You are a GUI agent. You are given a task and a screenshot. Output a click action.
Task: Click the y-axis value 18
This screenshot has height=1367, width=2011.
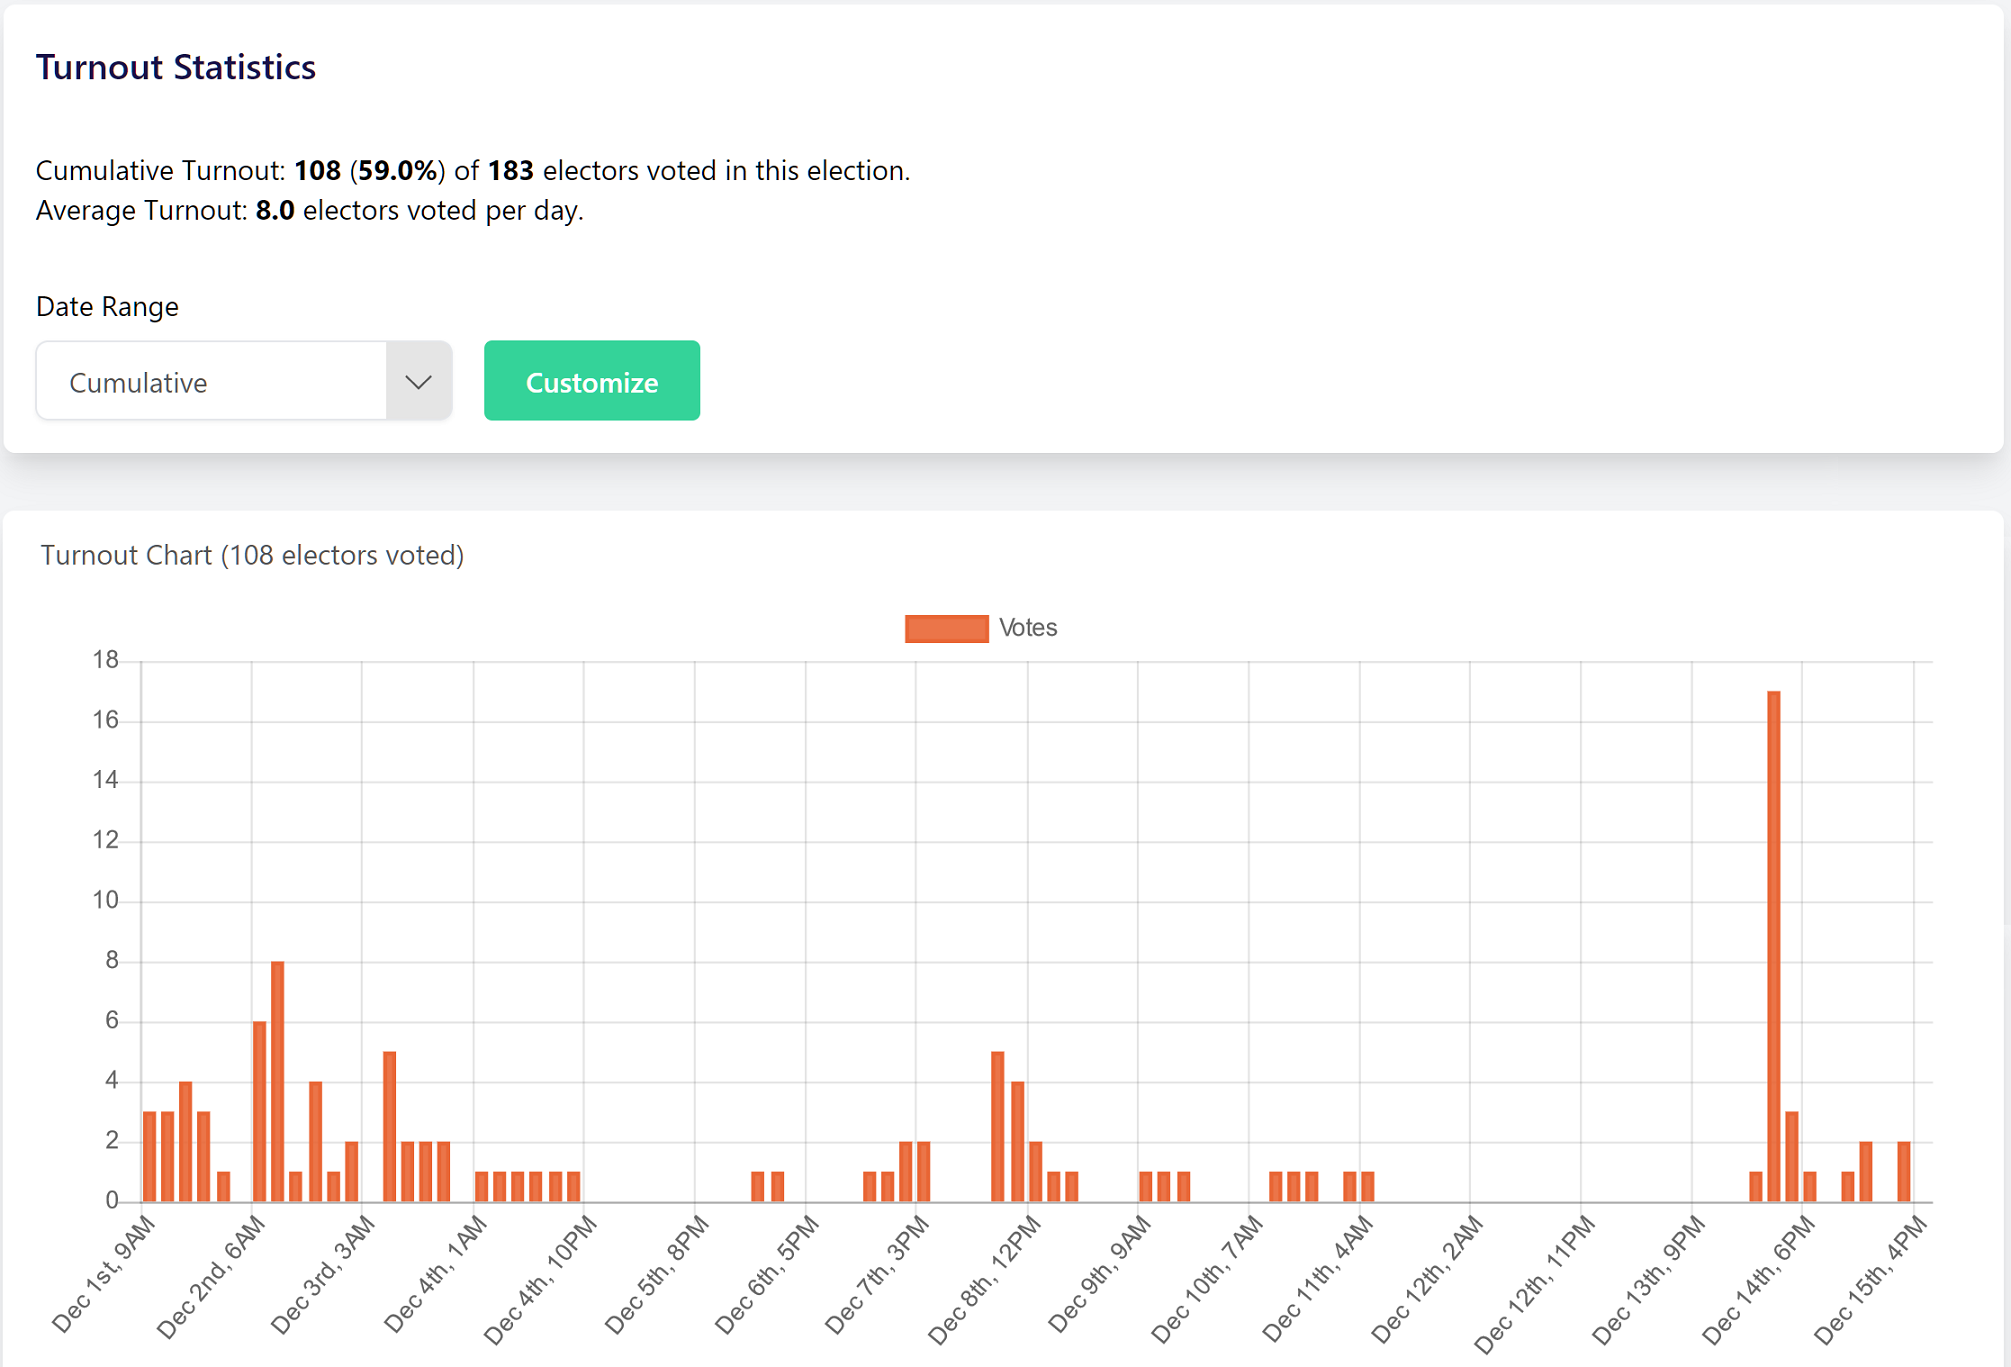tap(108, 660)
